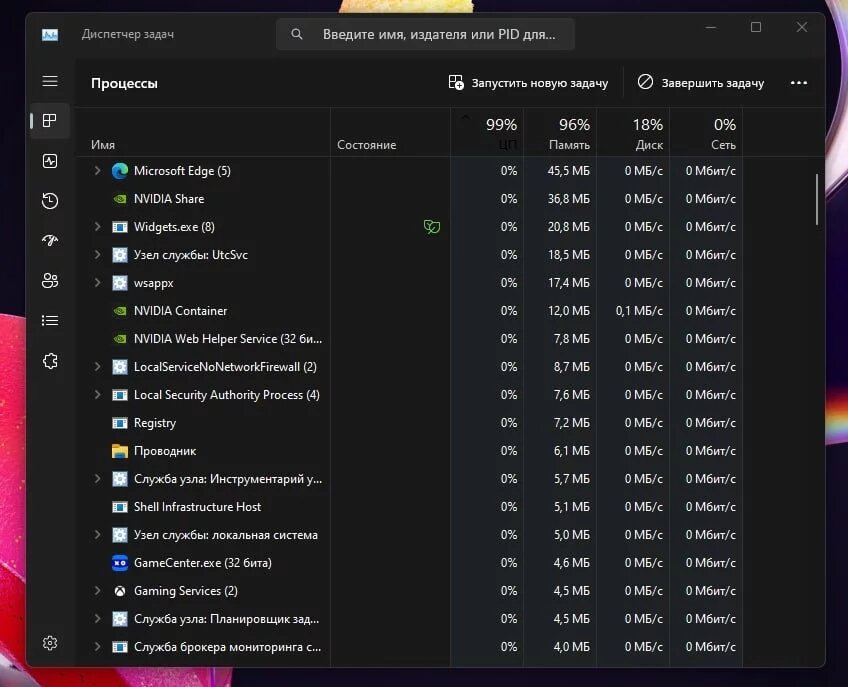Sort by the Память 96% column header
Viewport: 848px width, 687px height.
[560, 133]
